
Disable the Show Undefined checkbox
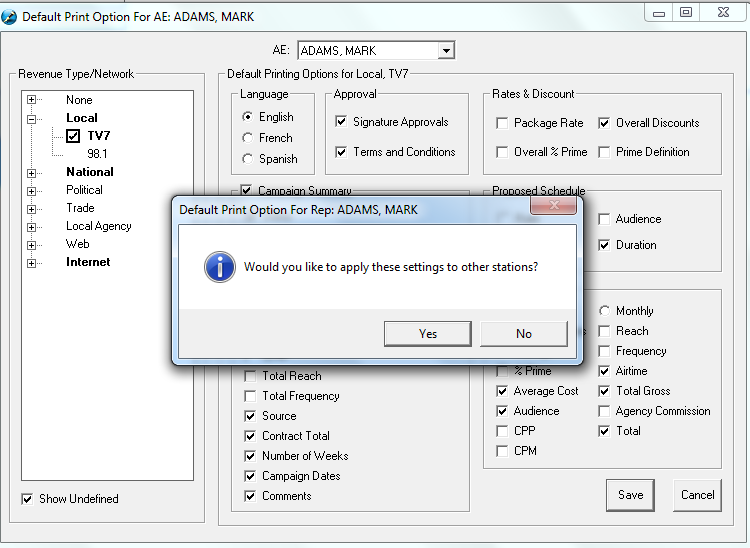pyautogui.click(x=27, y=499)
